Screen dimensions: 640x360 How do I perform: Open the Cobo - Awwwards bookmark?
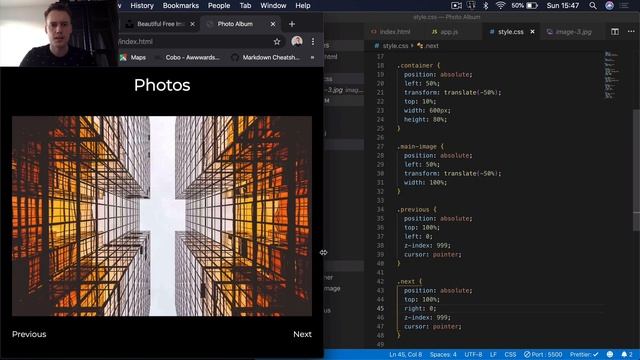click(x=189, y=58)
